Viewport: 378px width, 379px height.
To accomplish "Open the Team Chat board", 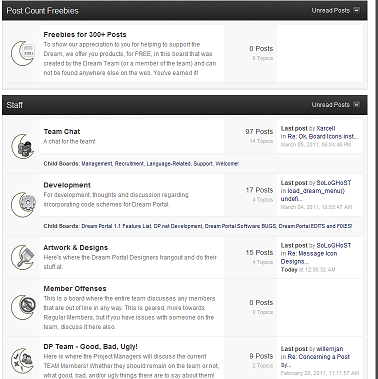I will point(62,131).
